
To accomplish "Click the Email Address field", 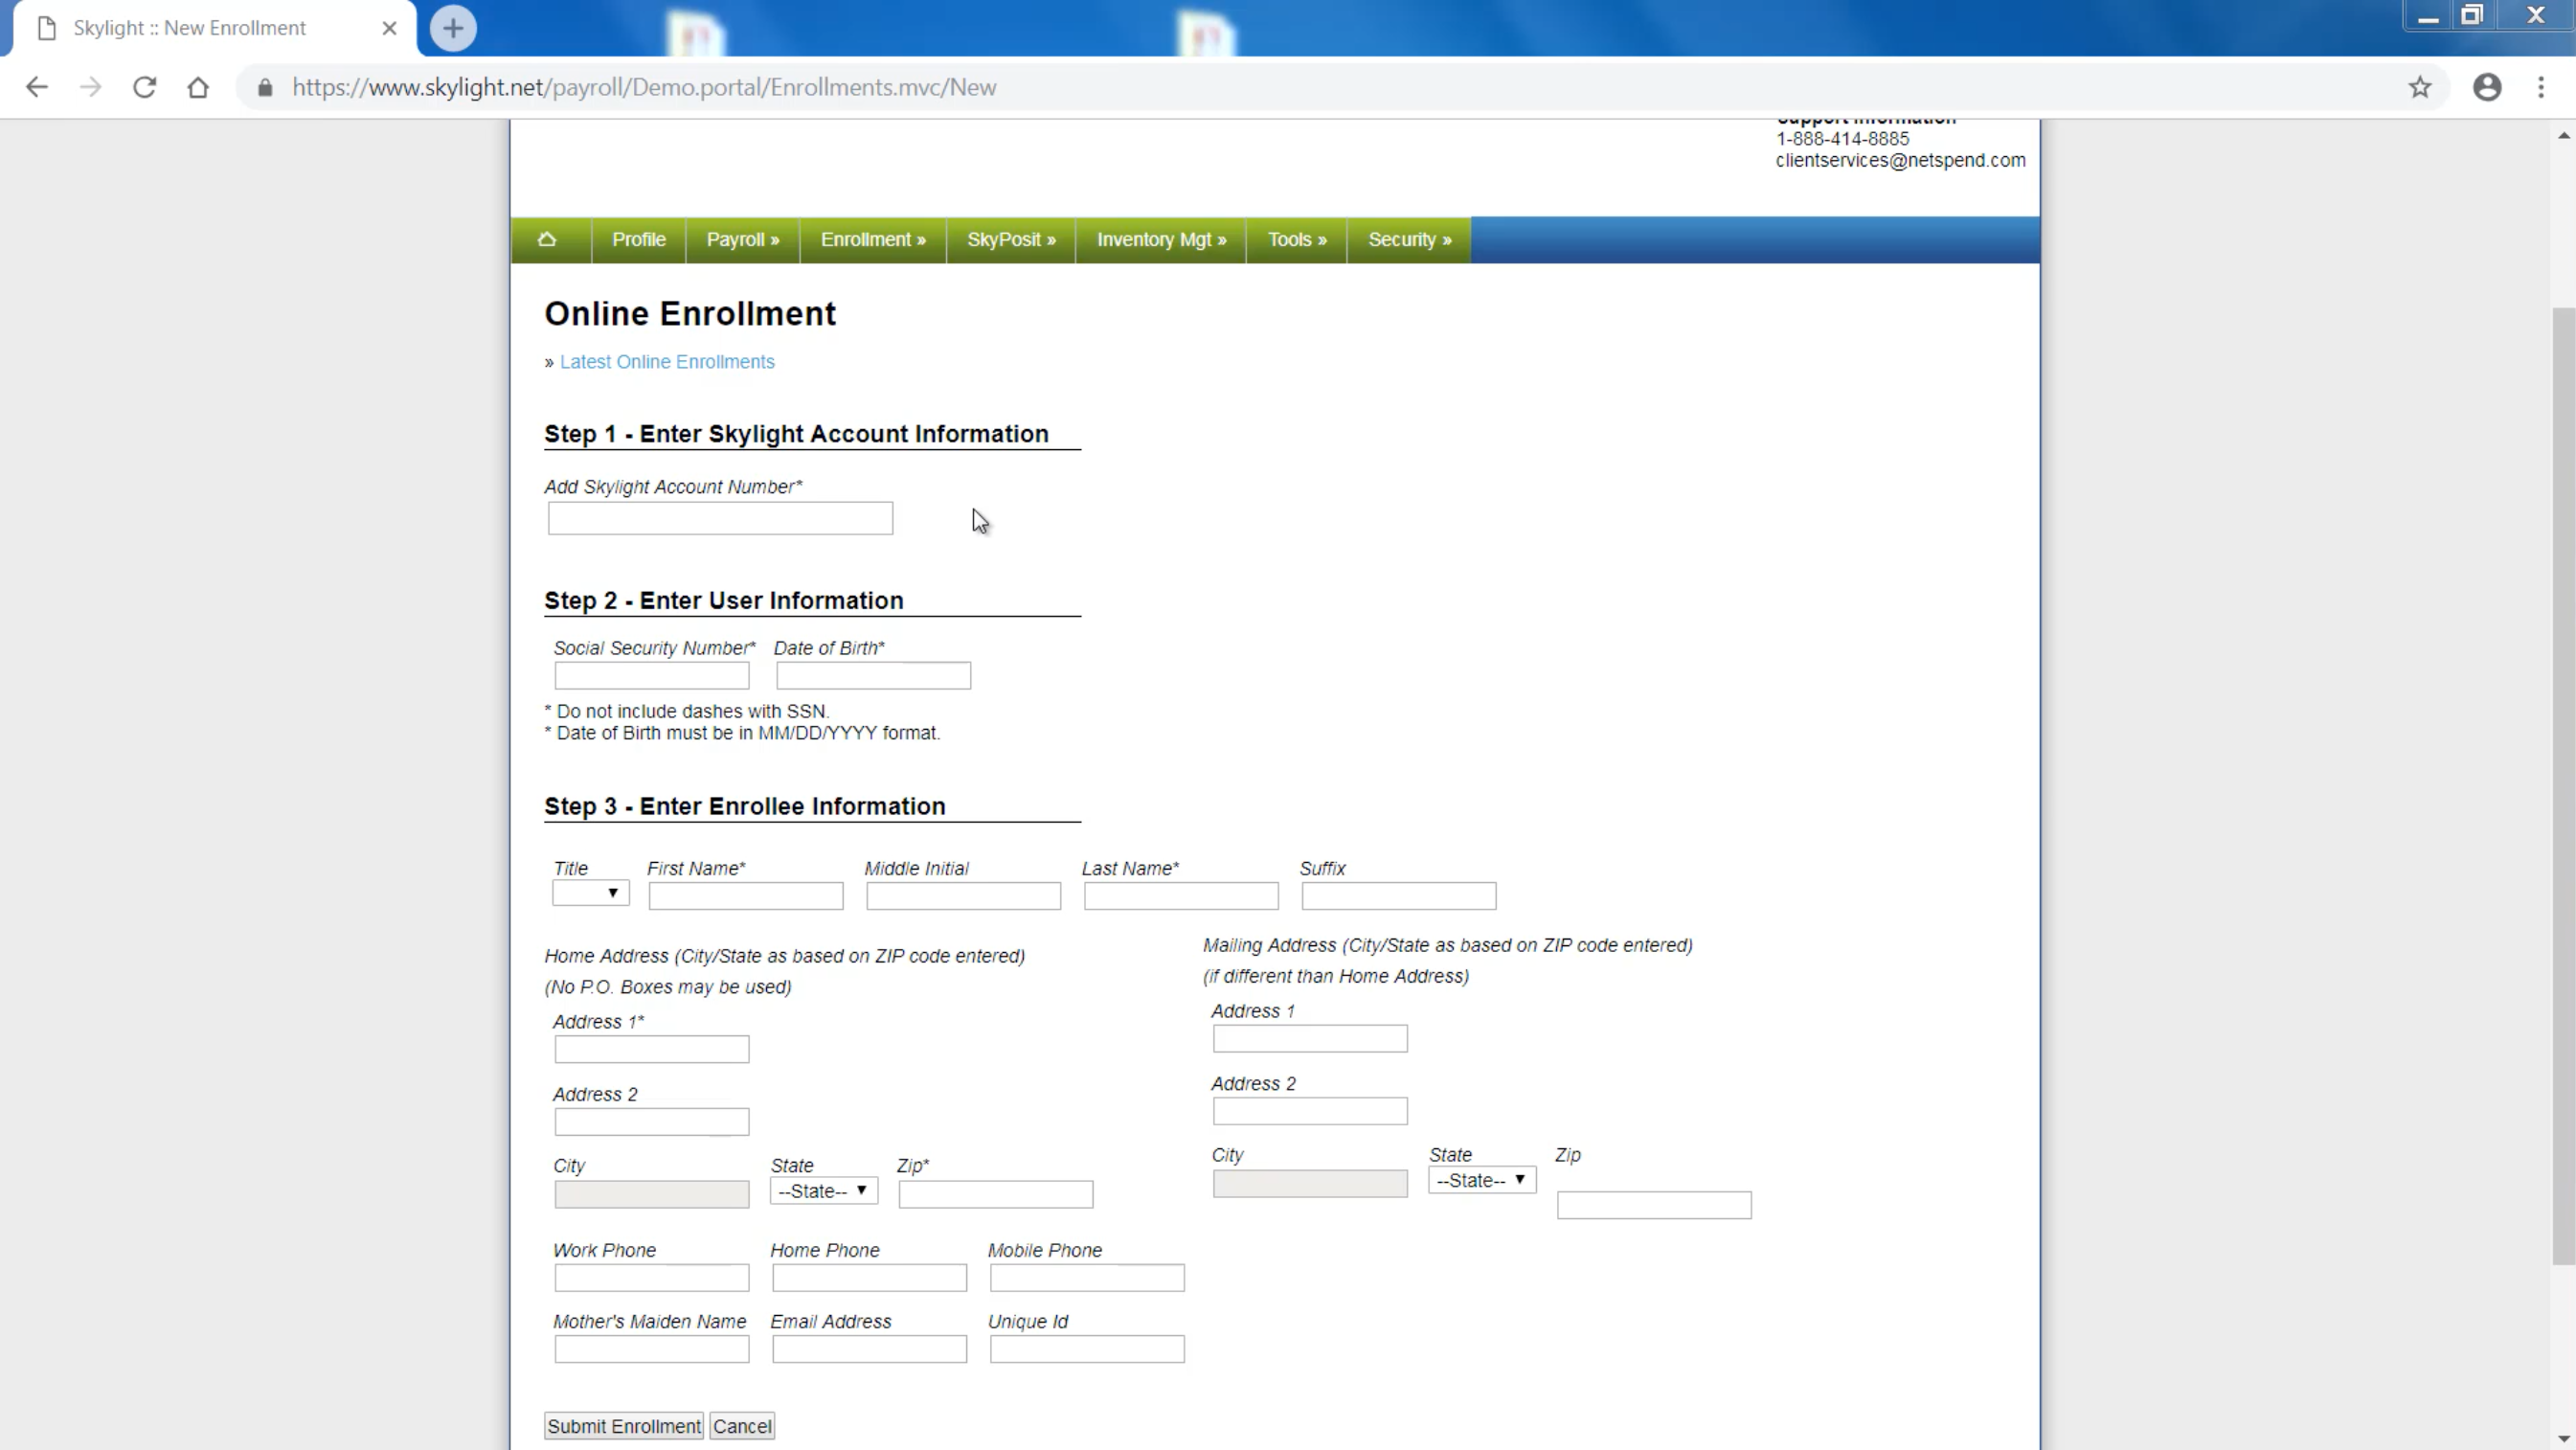I will [870, 1349].
